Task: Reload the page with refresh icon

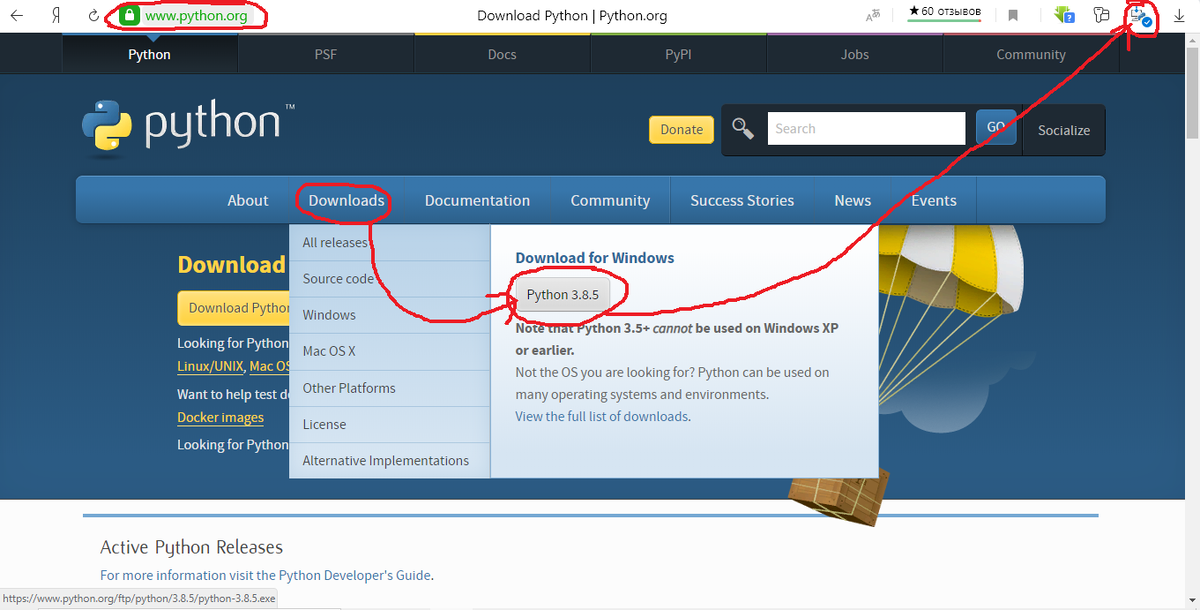Action: click(x=94, y=15)
